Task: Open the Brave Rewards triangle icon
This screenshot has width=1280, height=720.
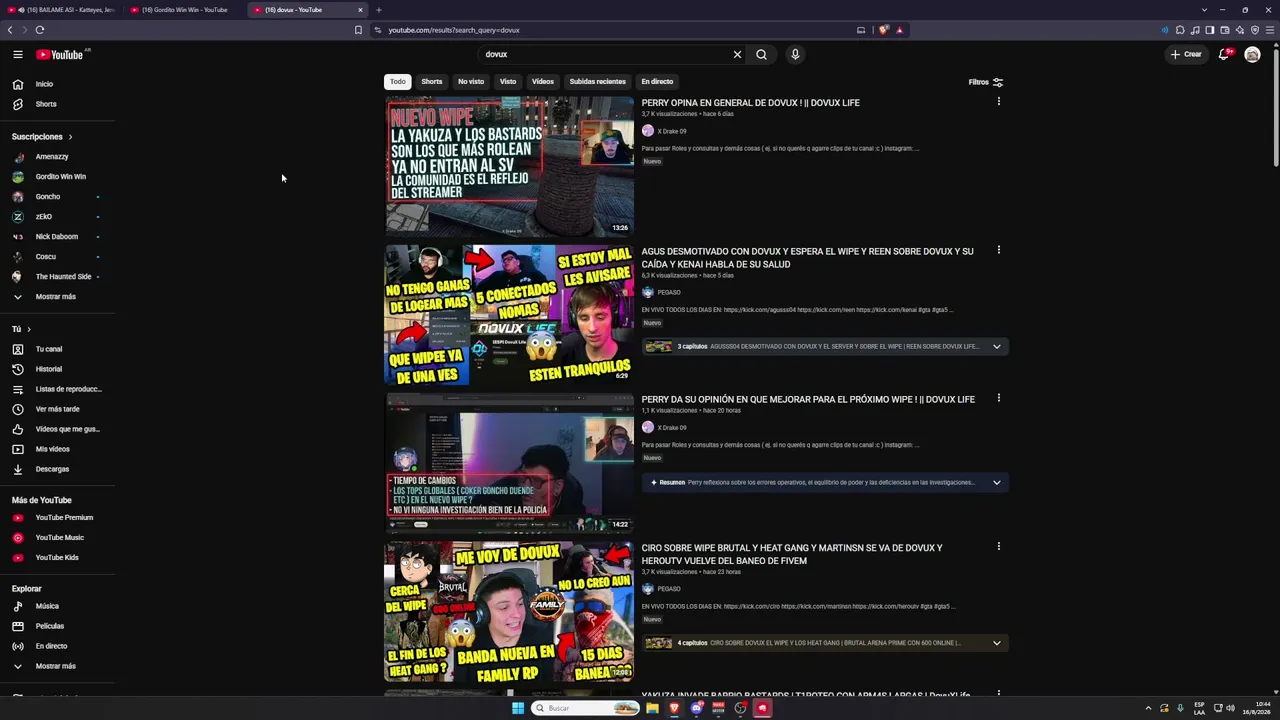Action: click(x=899, y=30)
